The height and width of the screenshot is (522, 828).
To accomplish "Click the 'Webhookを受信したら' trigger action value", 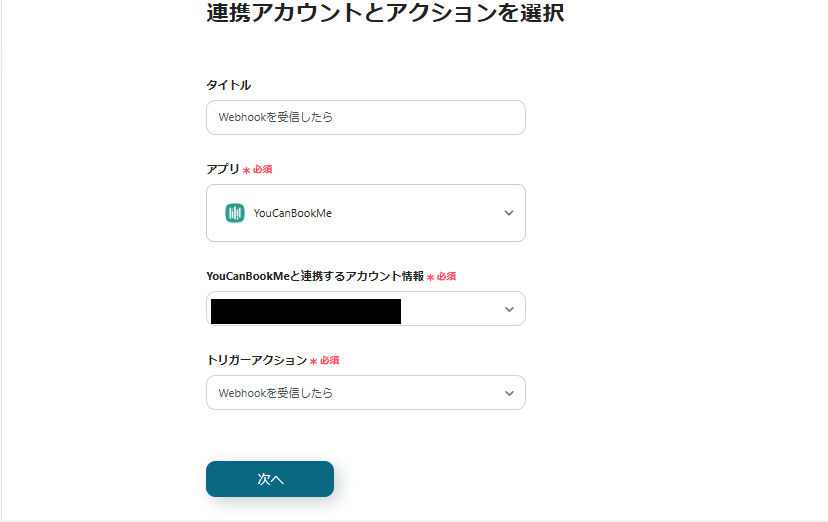I will point(276,393).
